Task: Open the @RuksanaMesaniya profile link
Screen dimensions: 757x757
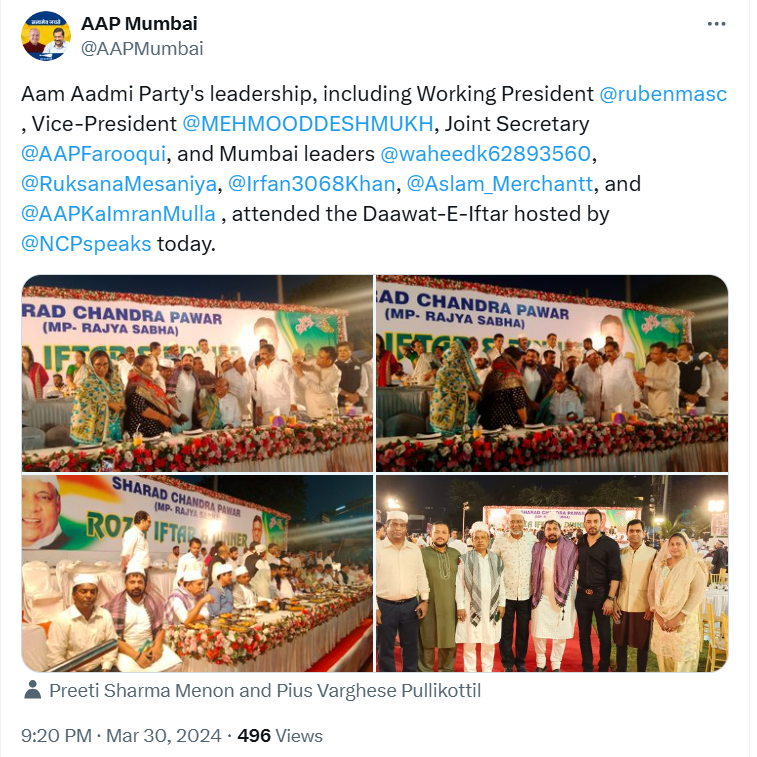Action: point(119,184)
